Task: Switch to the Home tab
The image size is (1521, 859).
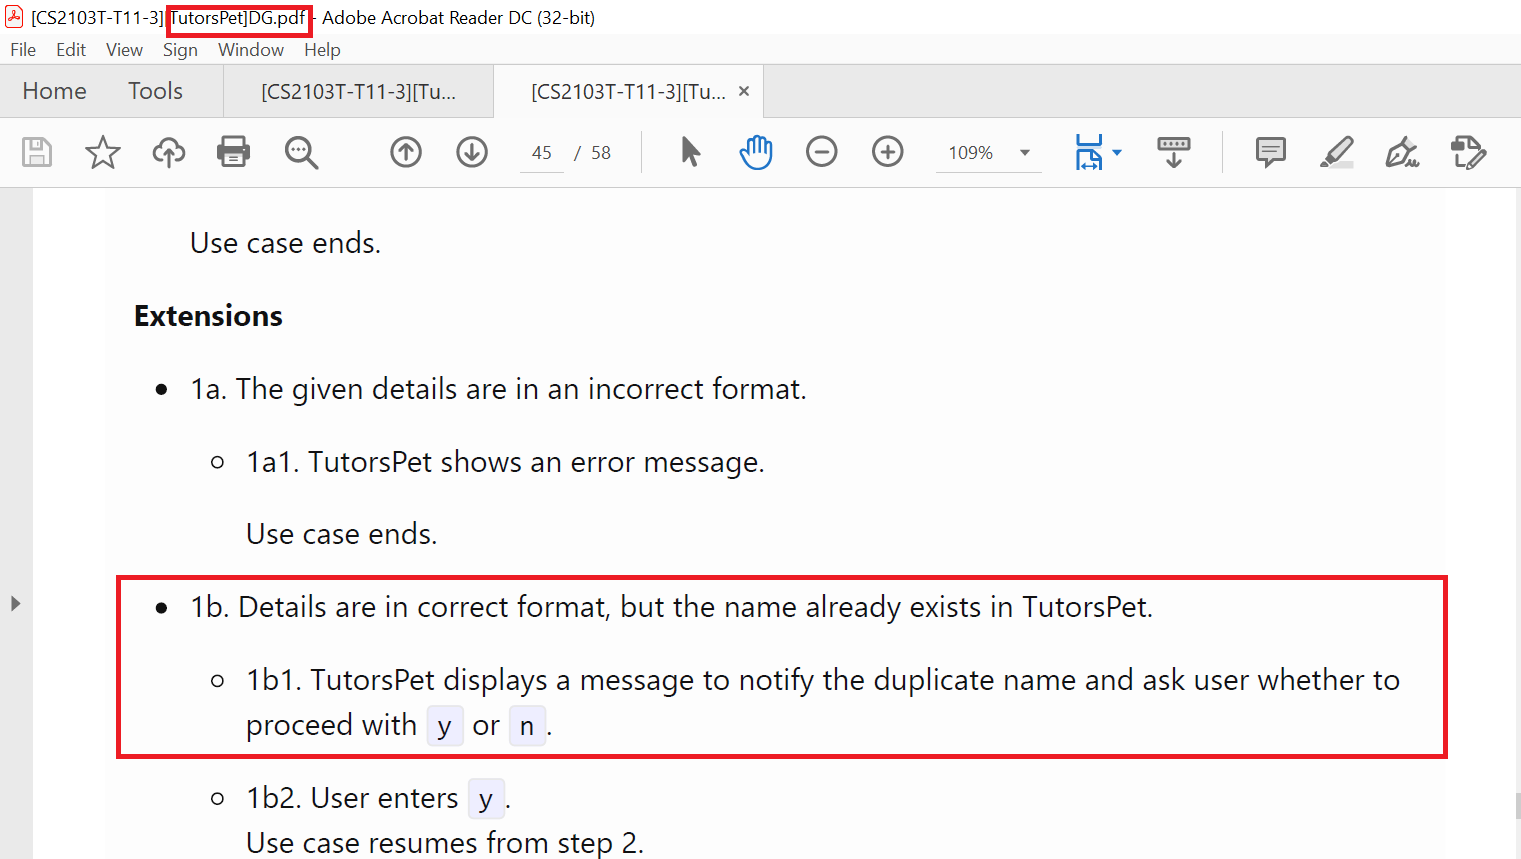Action: [55, 91]
